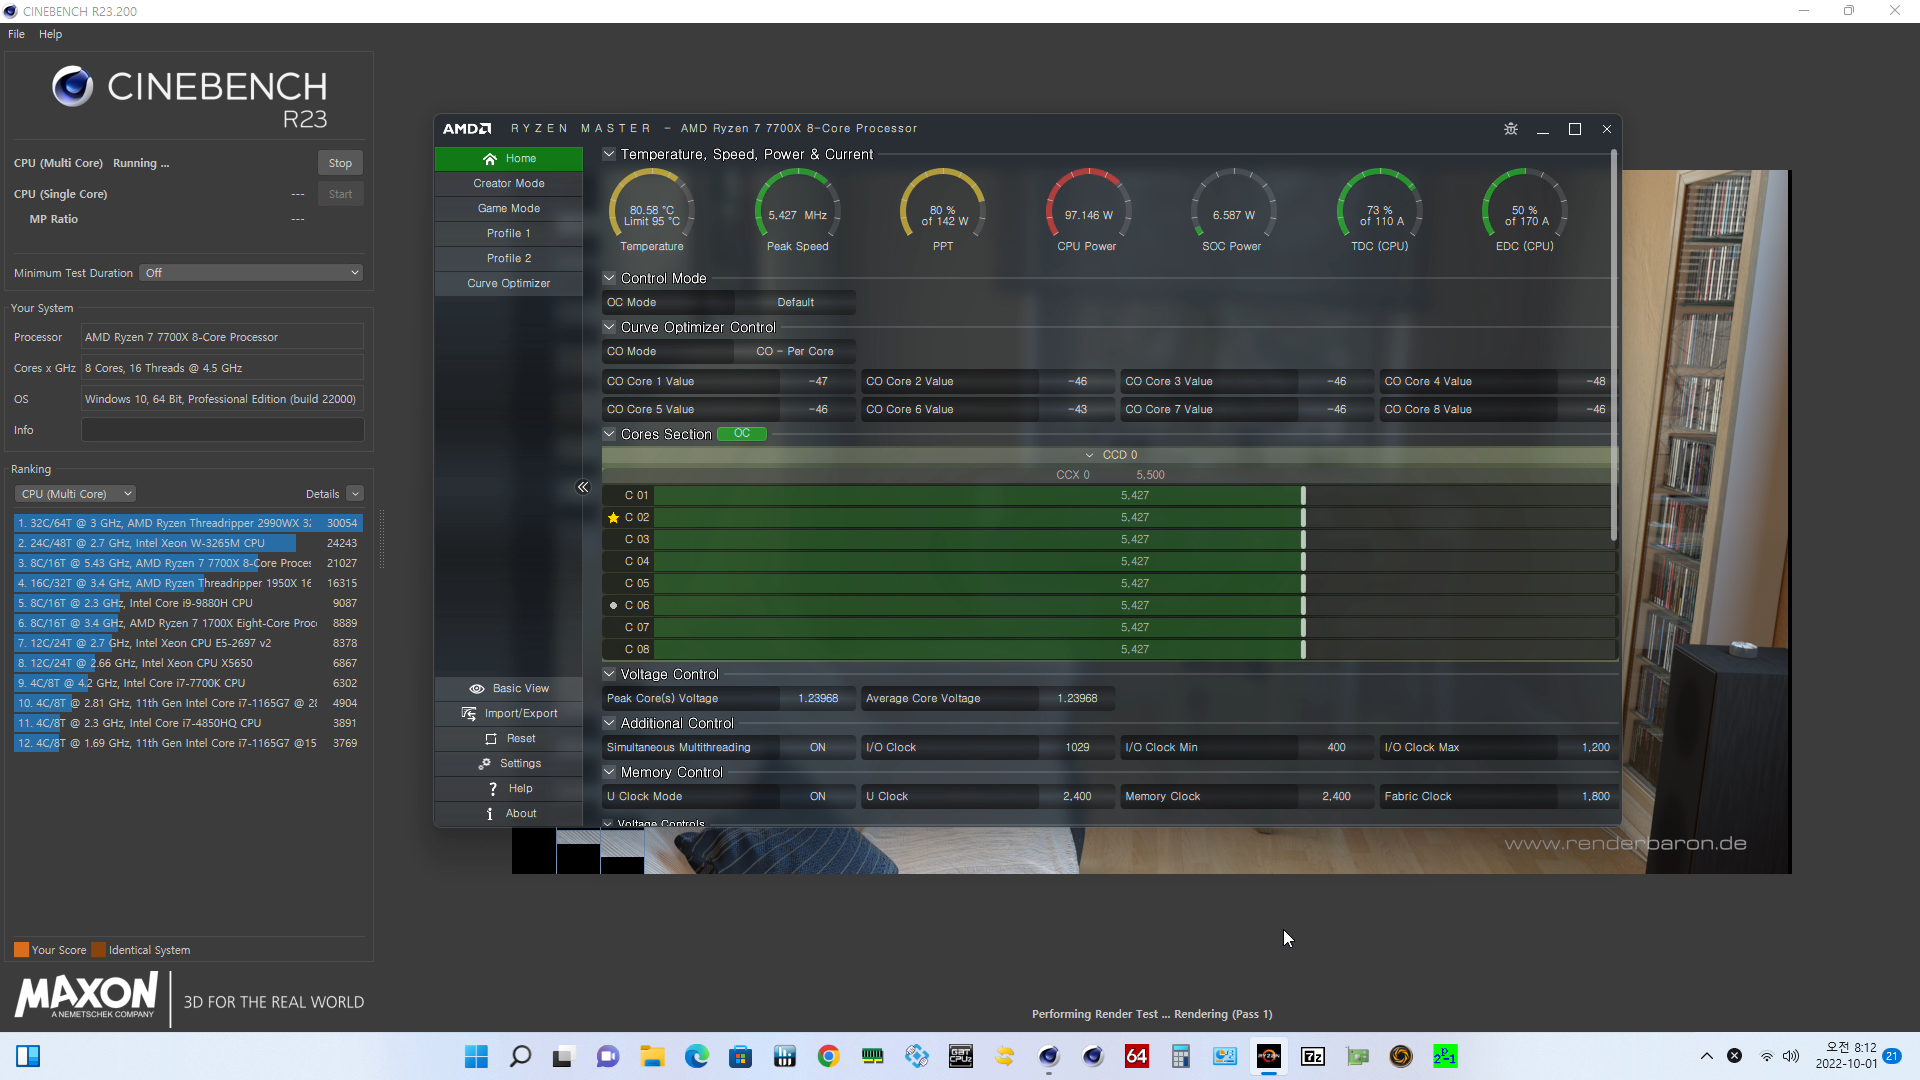1920x1080 pixels.
Task: Open taskbar Search
Action: [x=520, y=1056]
